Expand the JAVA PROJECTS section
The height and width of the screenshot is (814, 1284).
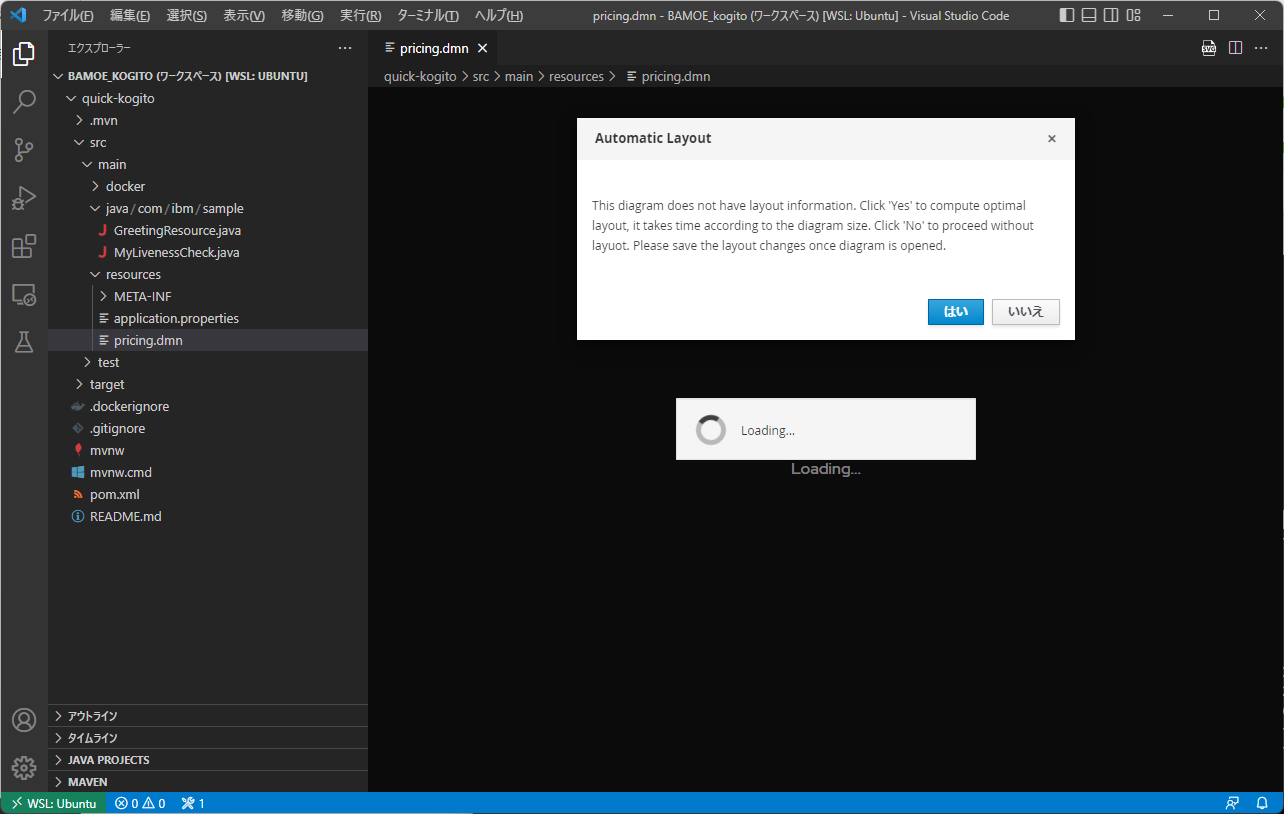click(x=208, y=760)
